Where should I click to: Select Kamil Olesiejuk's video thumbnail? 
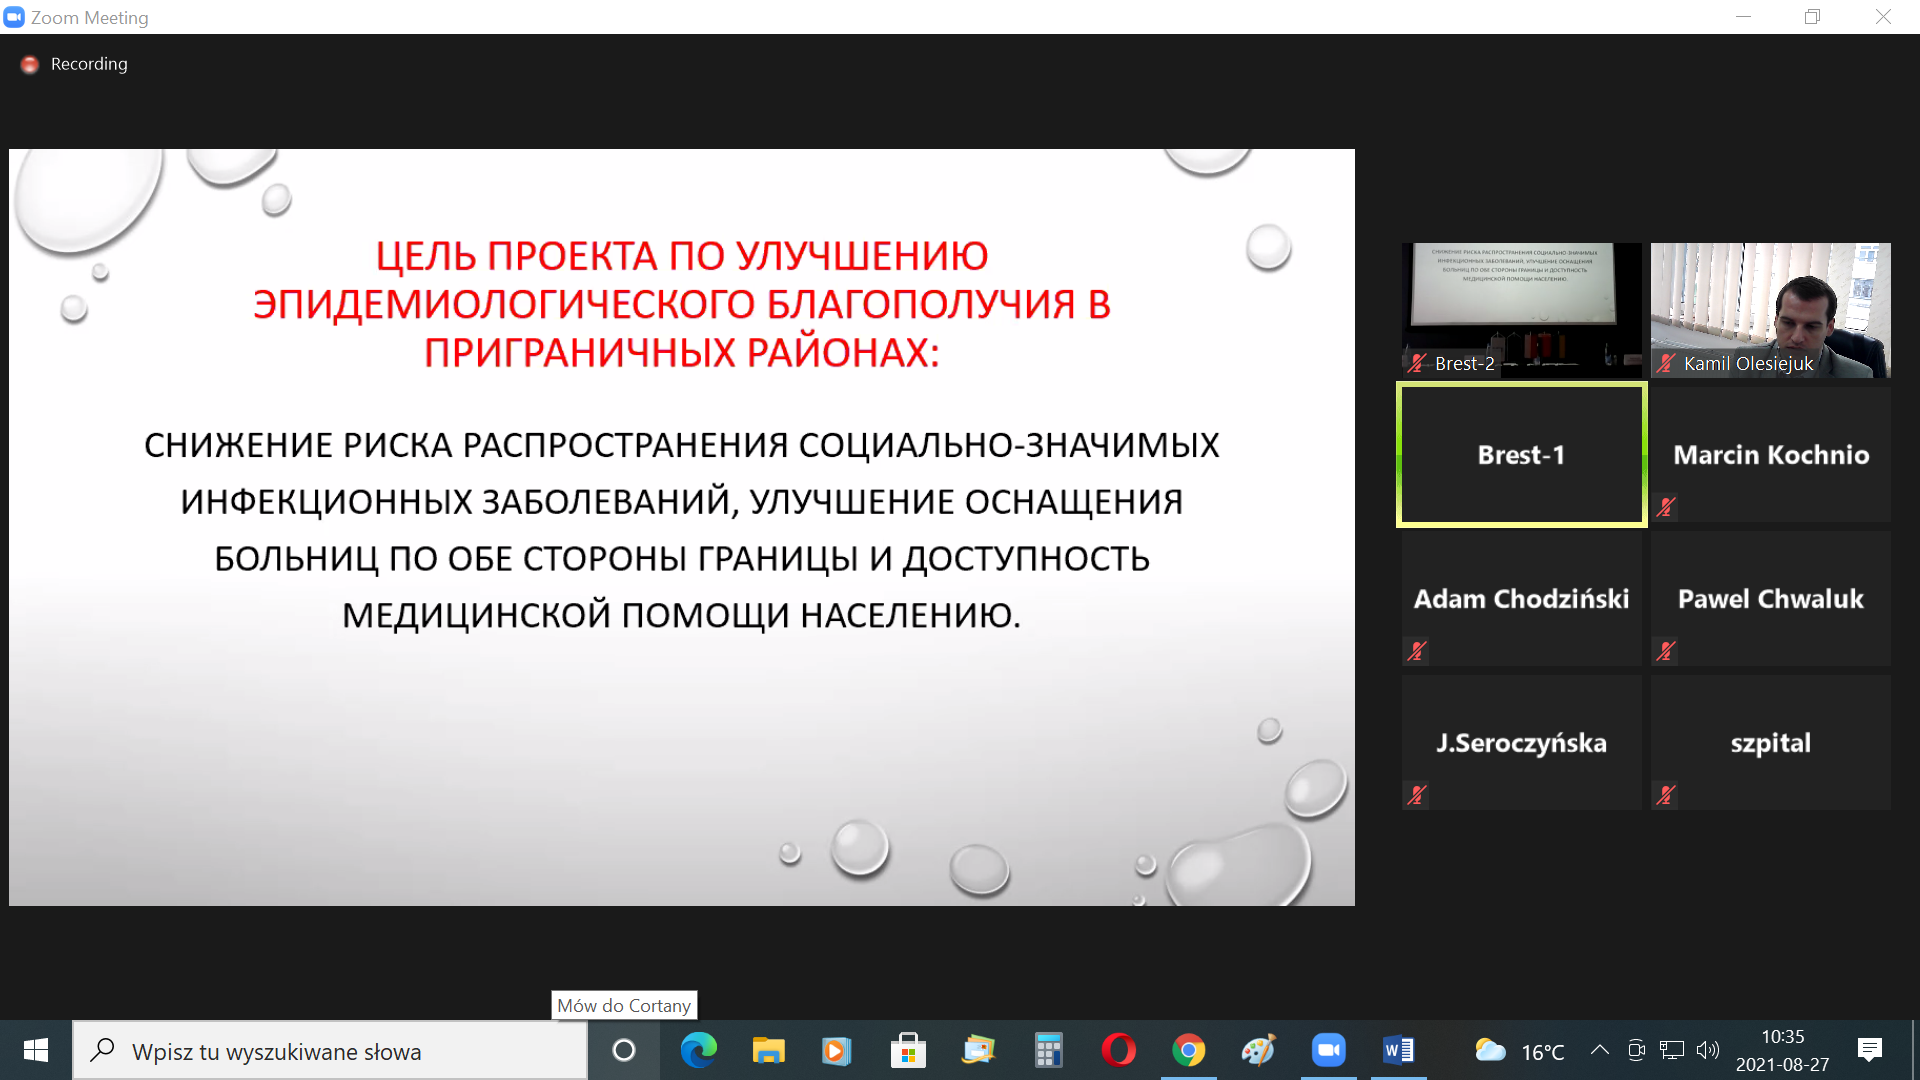point(1770,309)
